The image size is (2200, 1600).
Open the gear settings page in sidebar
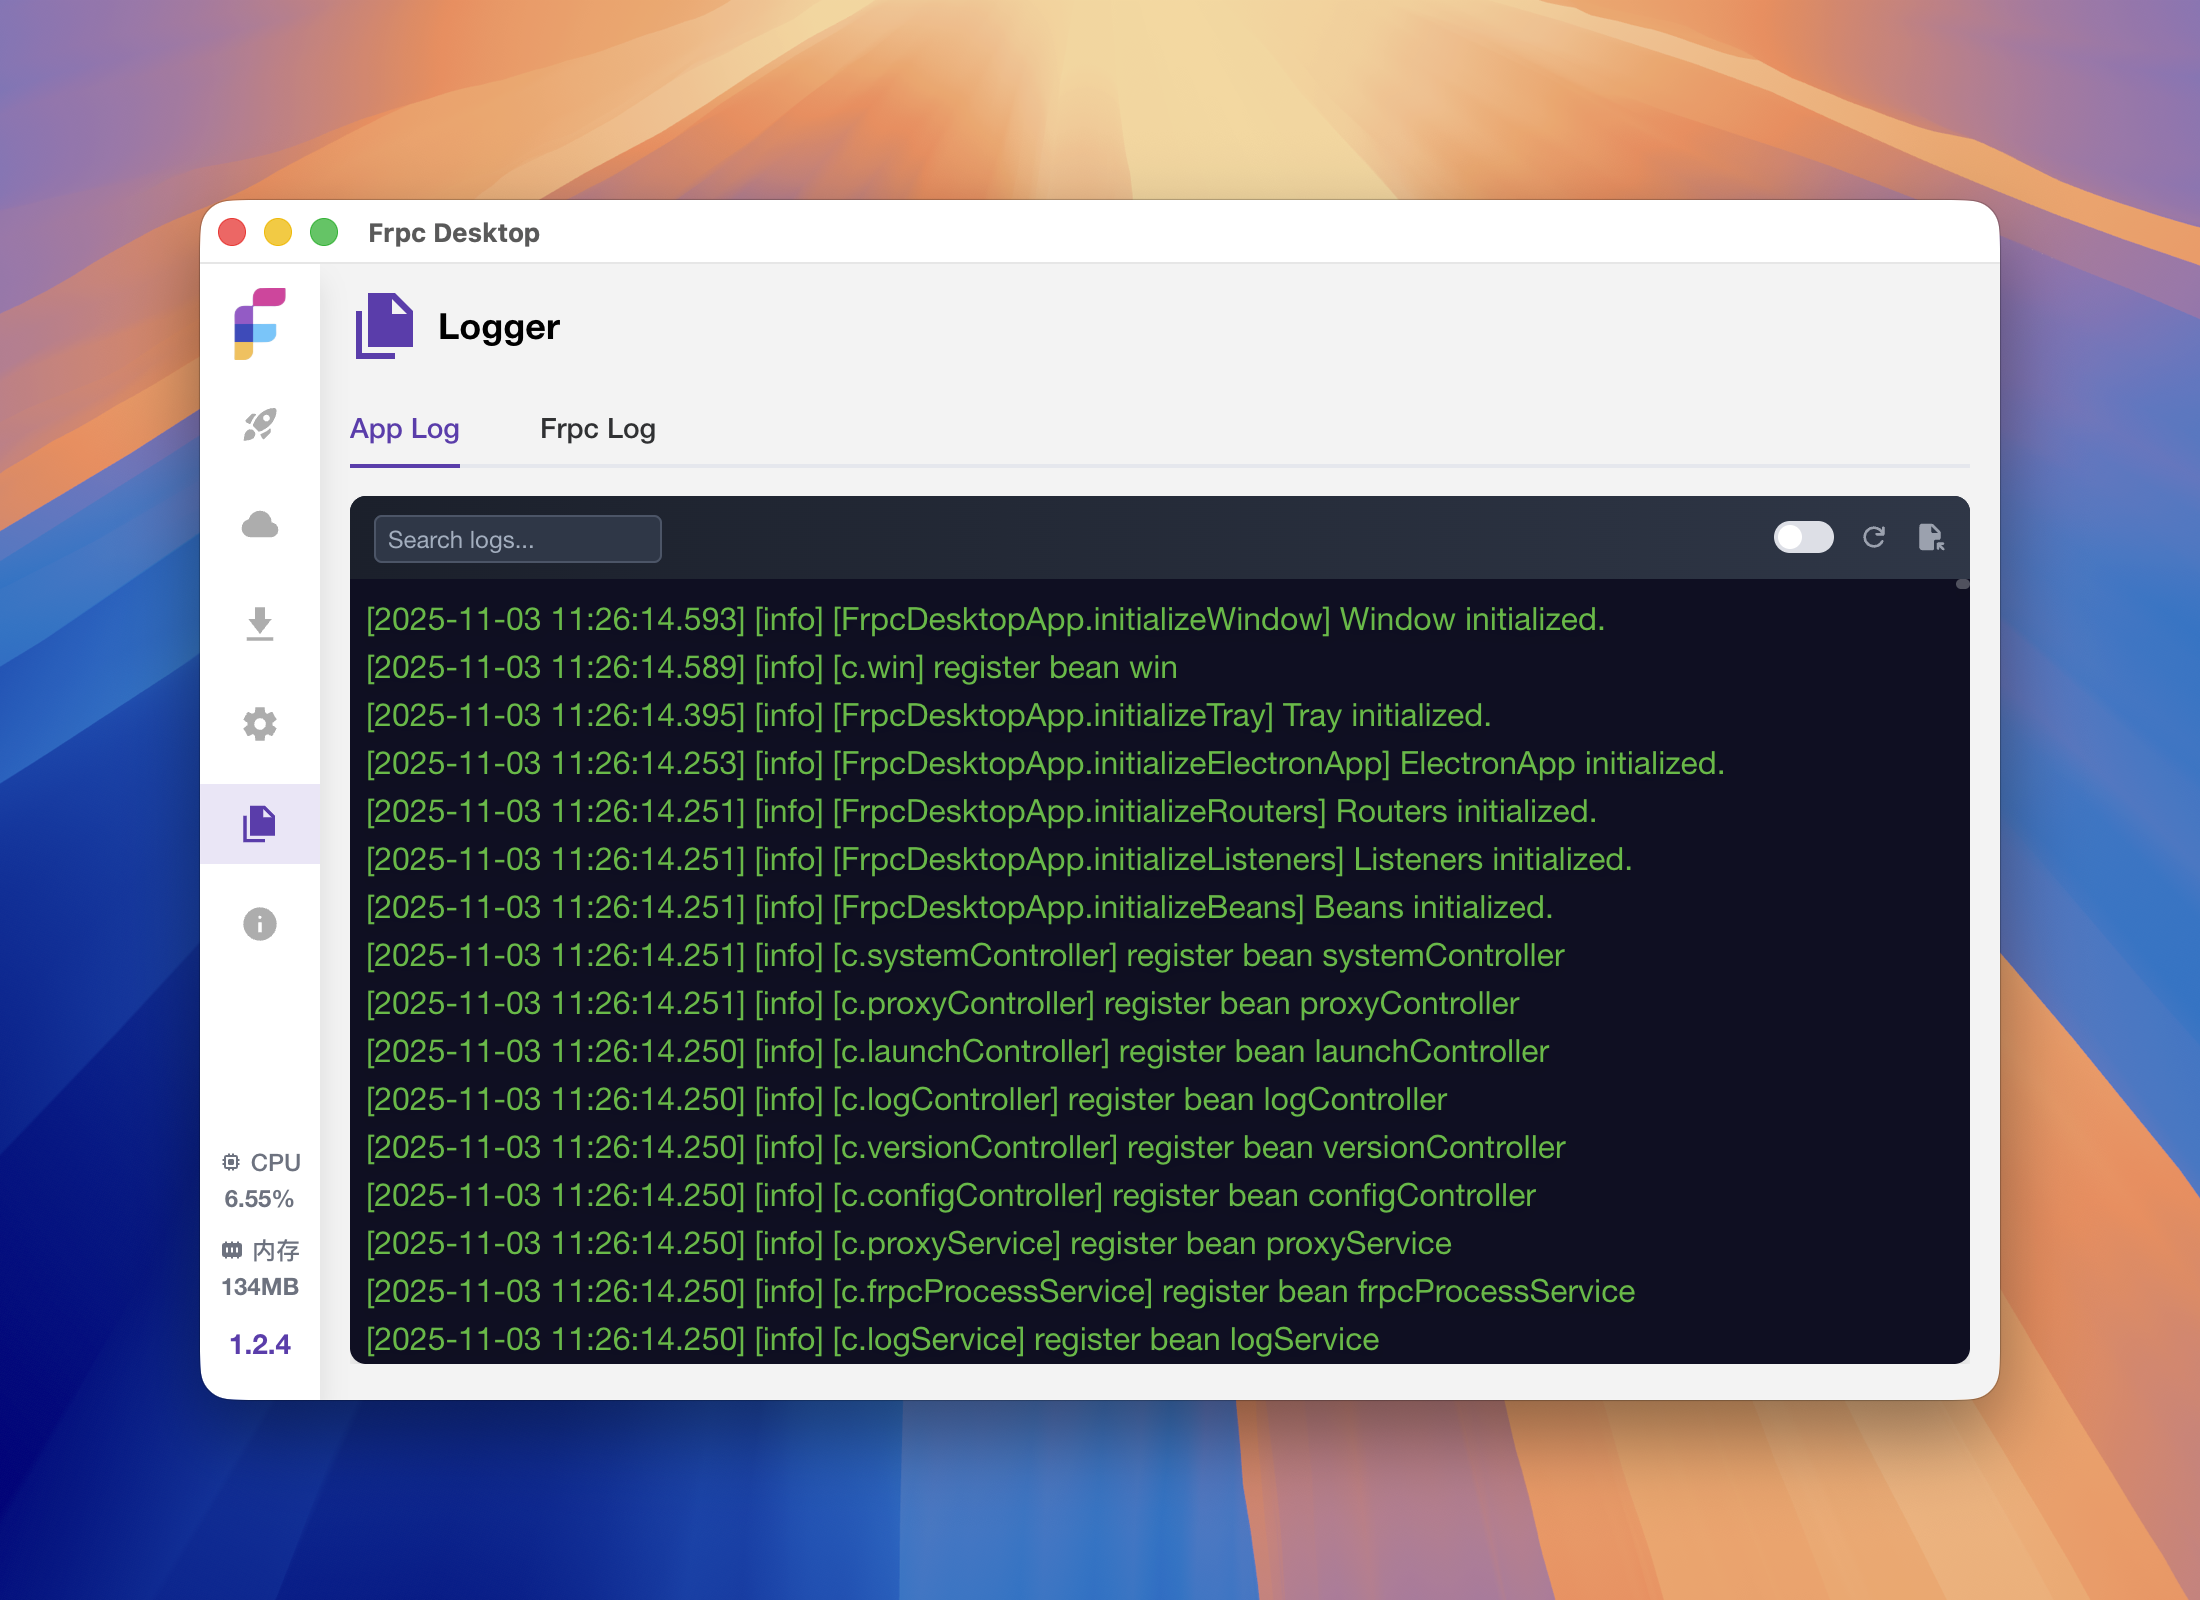[260, 724]
